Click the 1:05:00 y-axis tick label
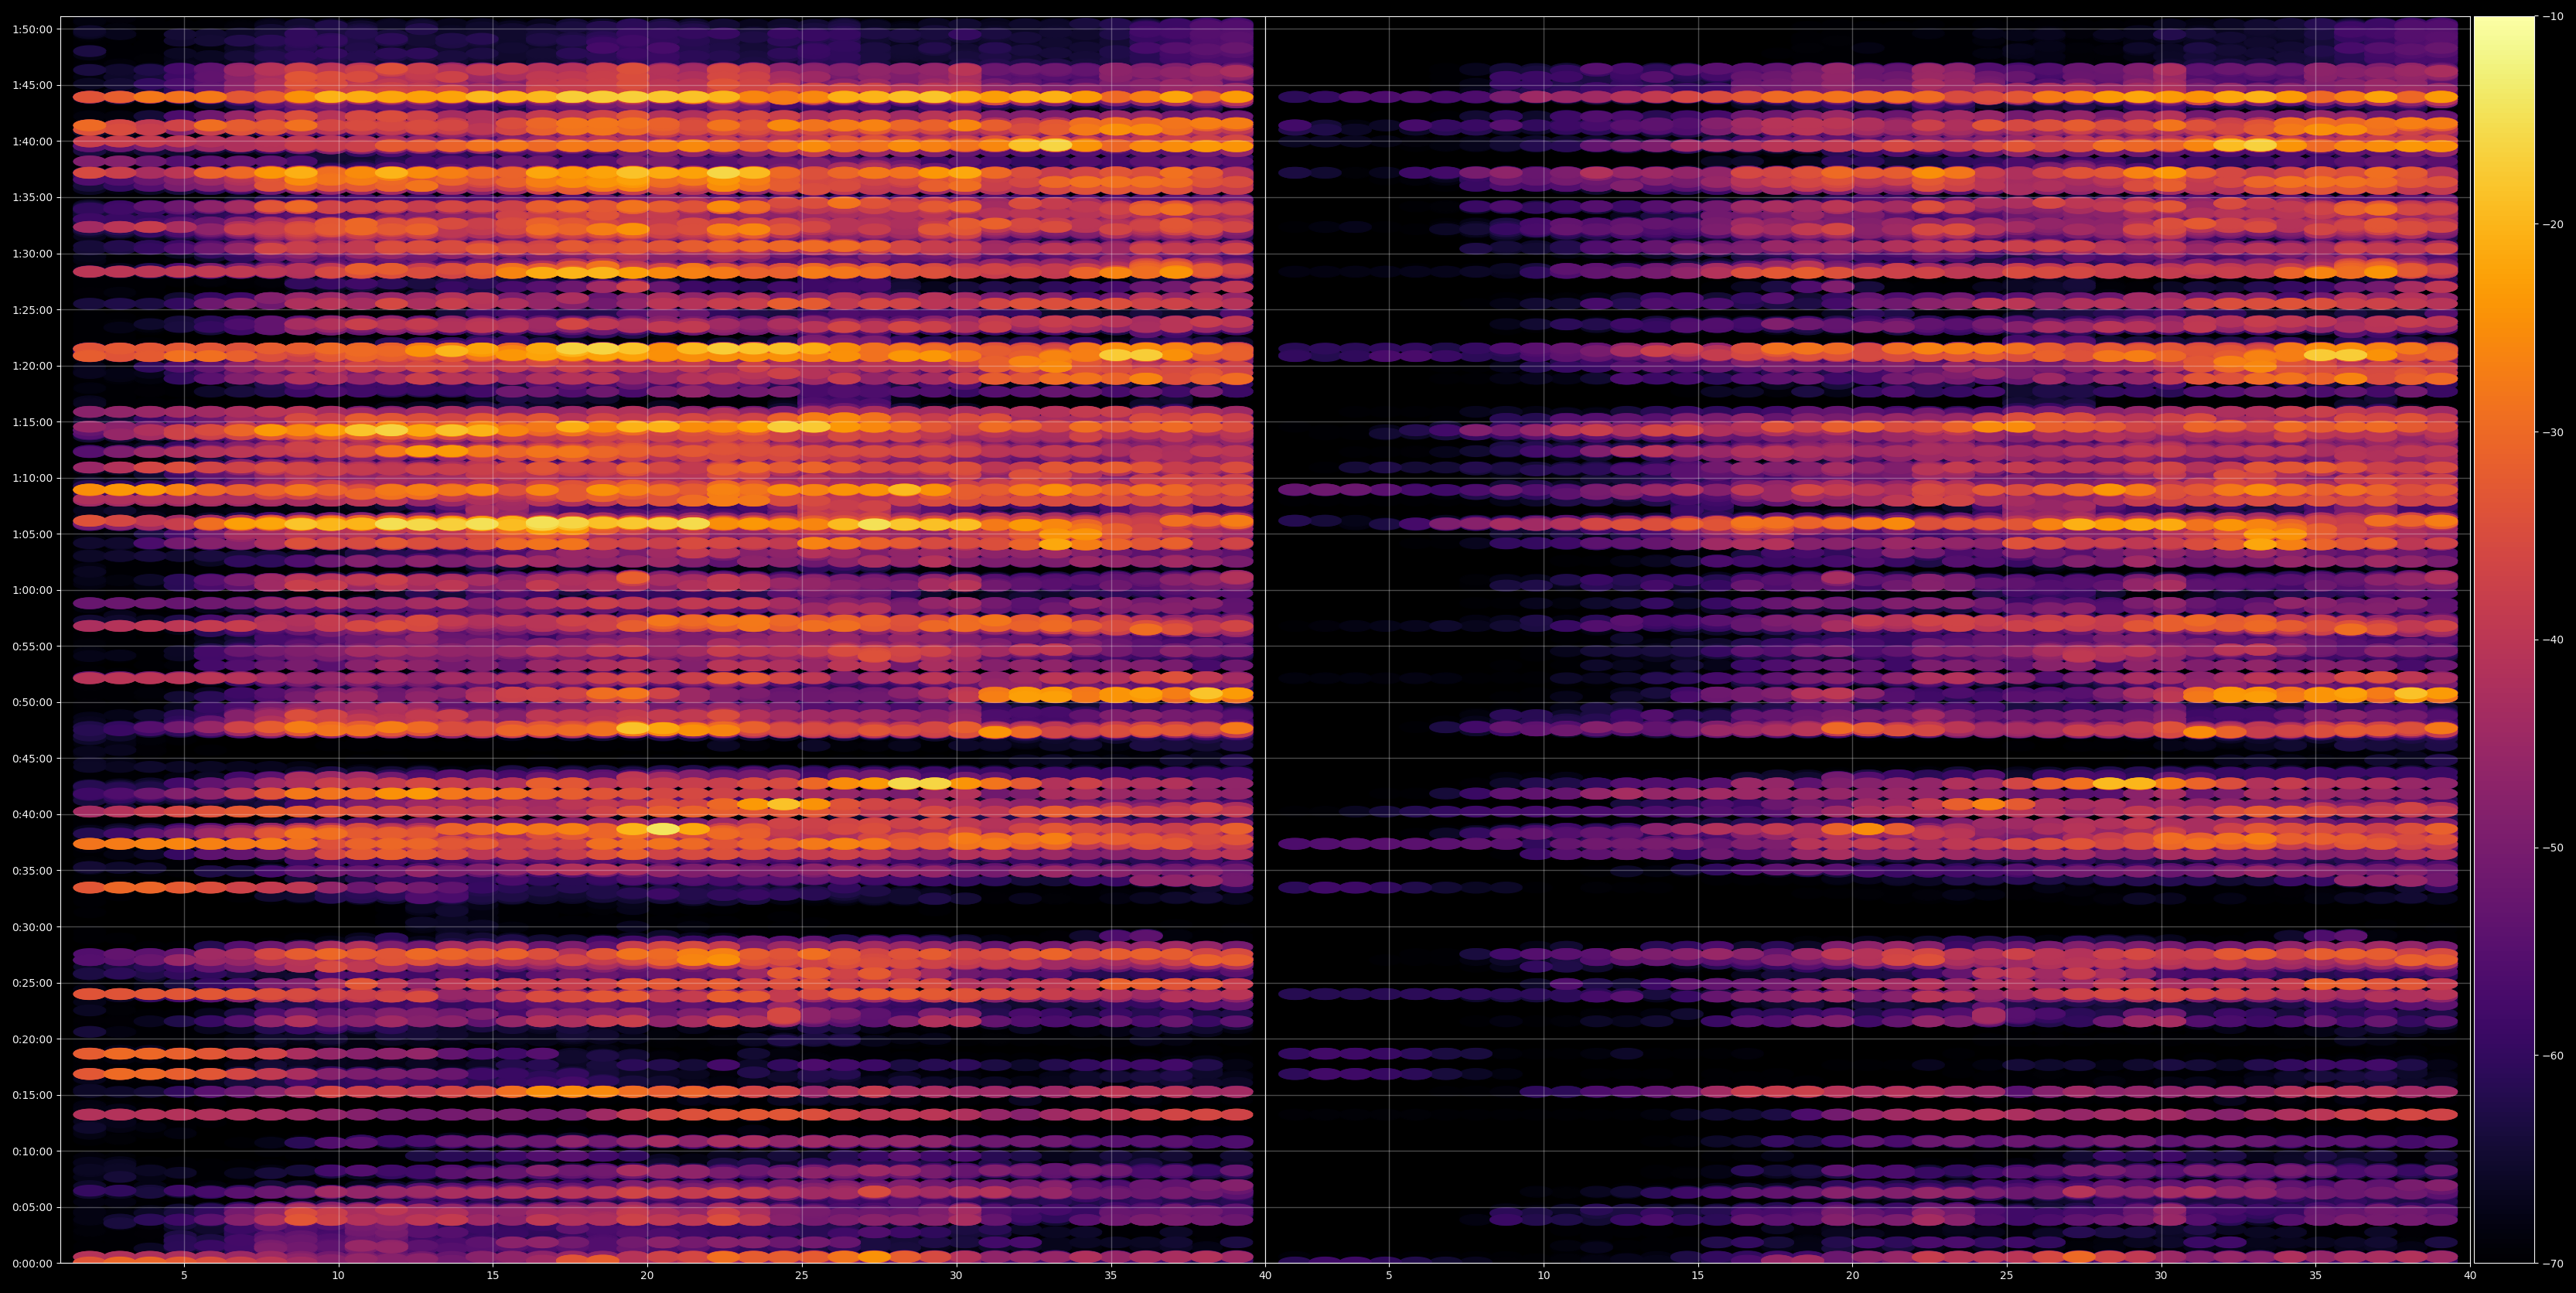 tap(32, 534)
